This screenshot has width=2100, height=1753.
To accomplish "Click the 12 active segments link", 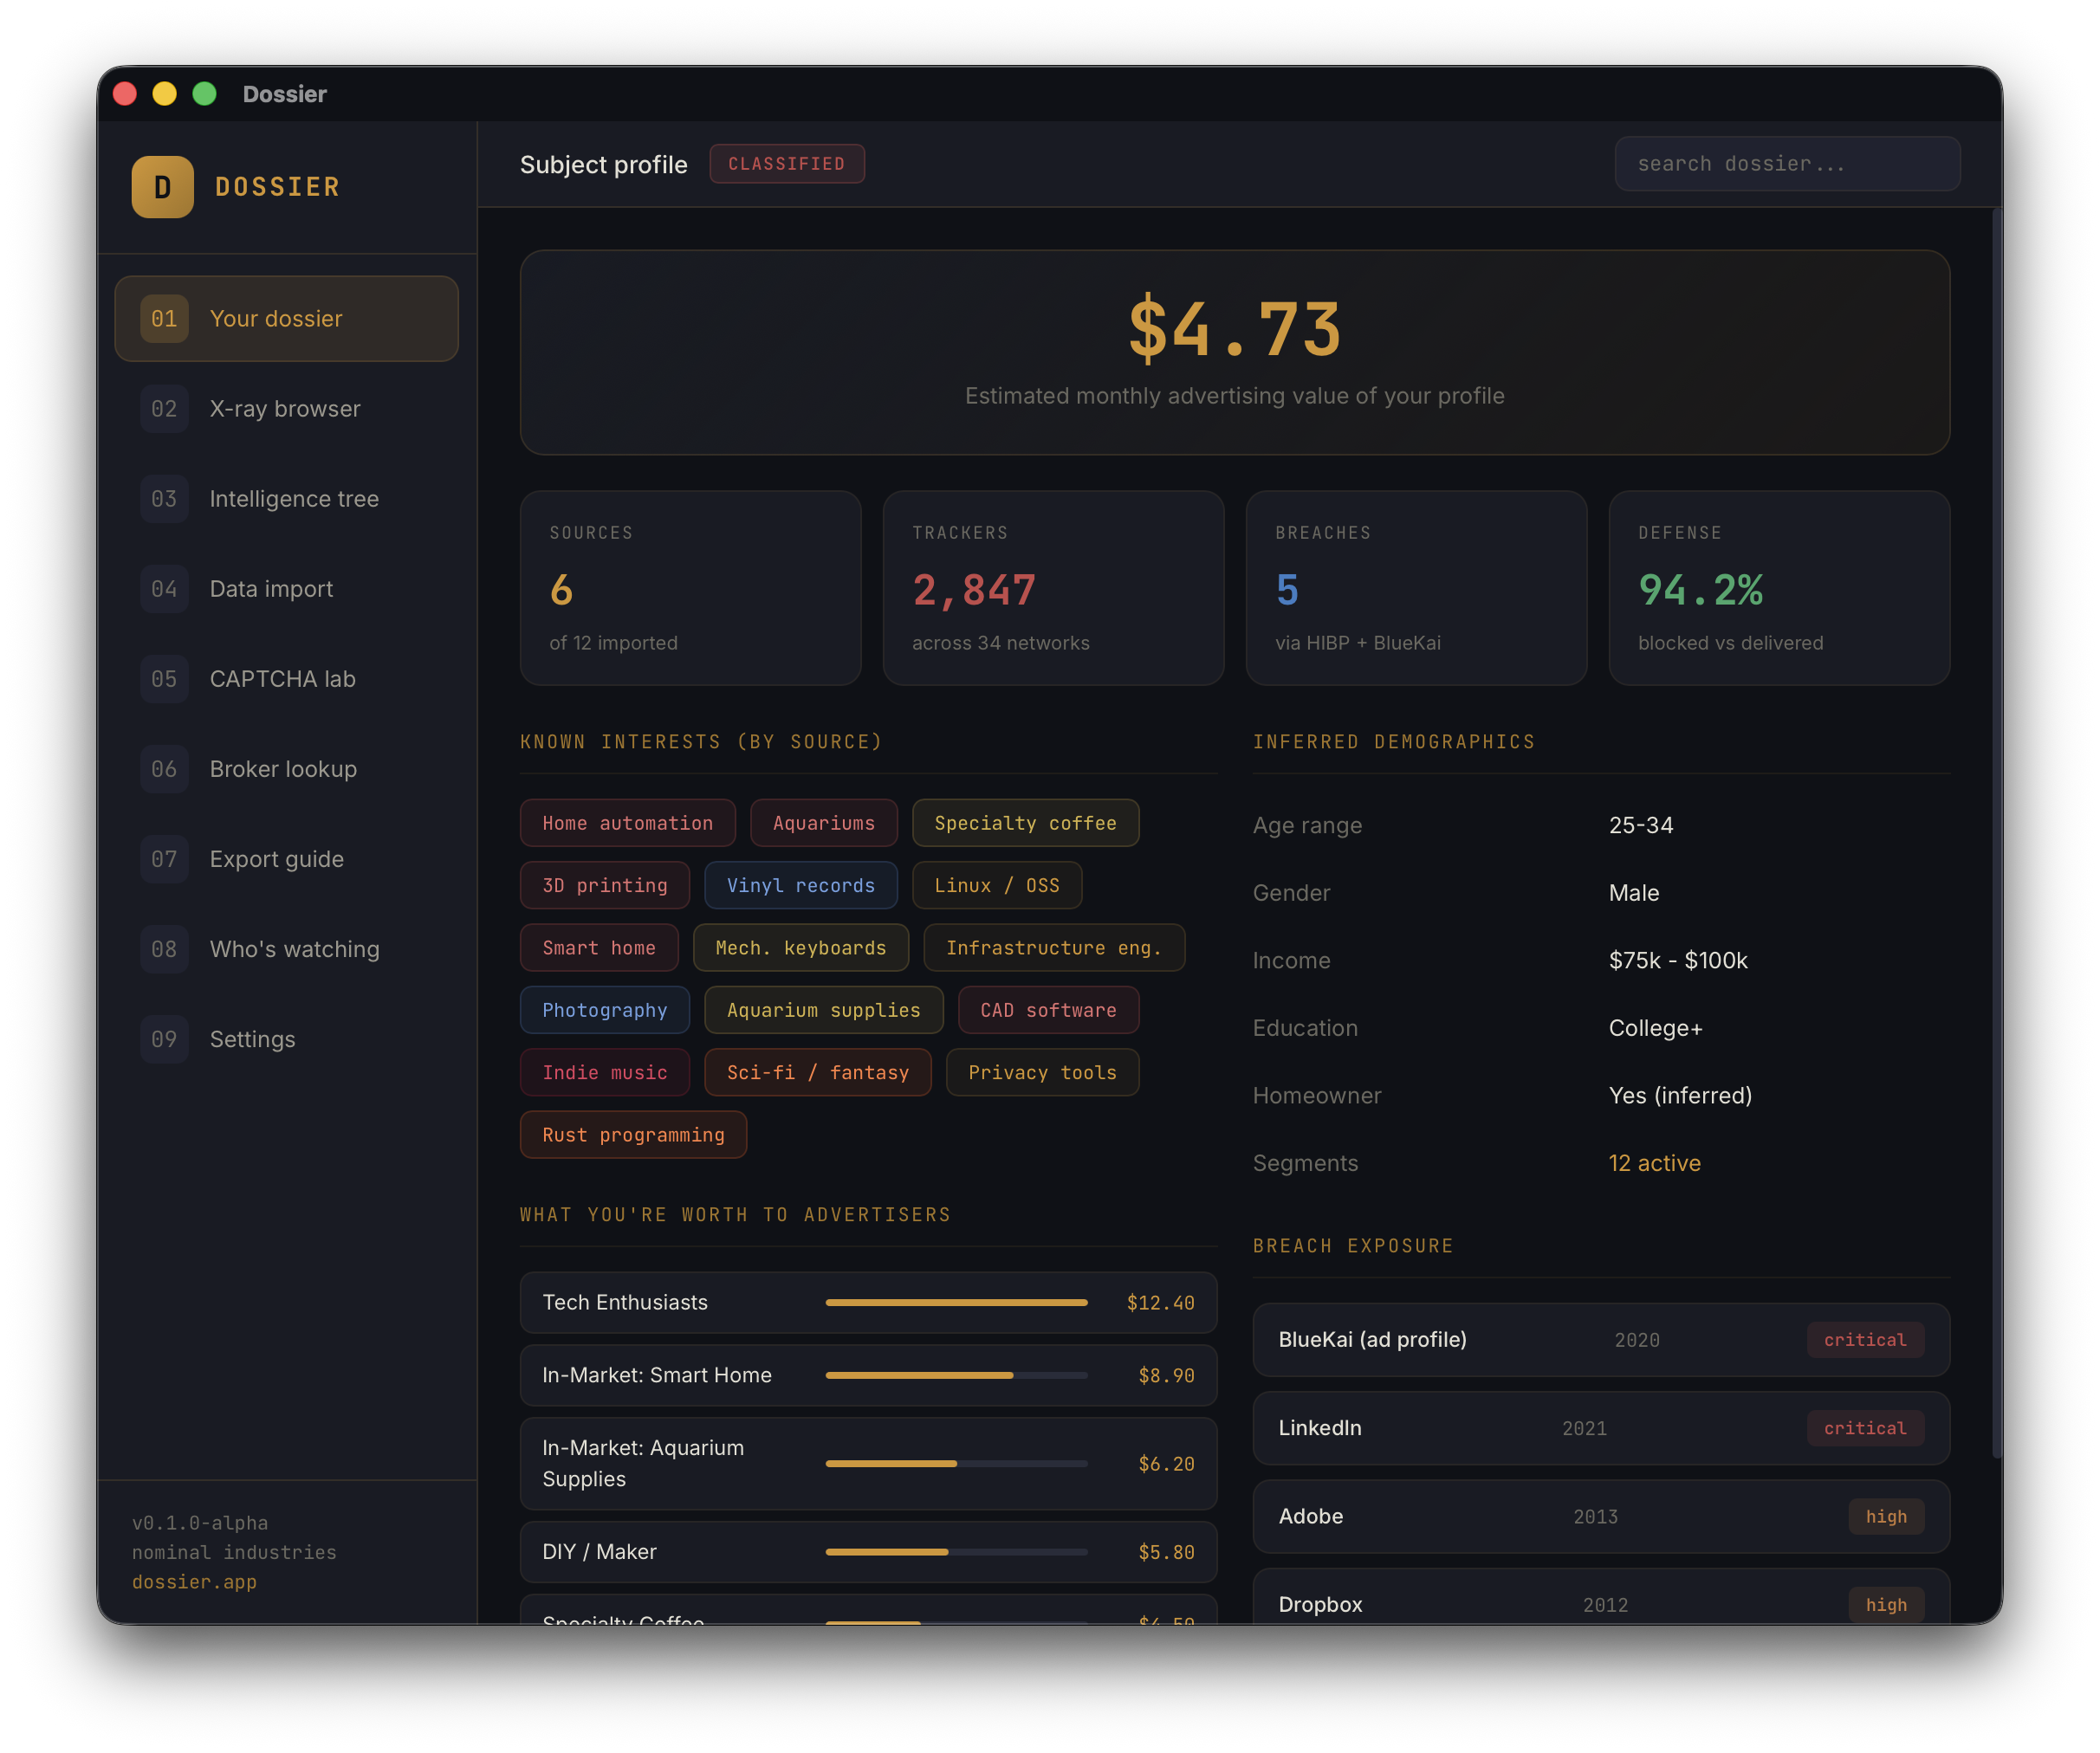I will tap(1654, 1163).
